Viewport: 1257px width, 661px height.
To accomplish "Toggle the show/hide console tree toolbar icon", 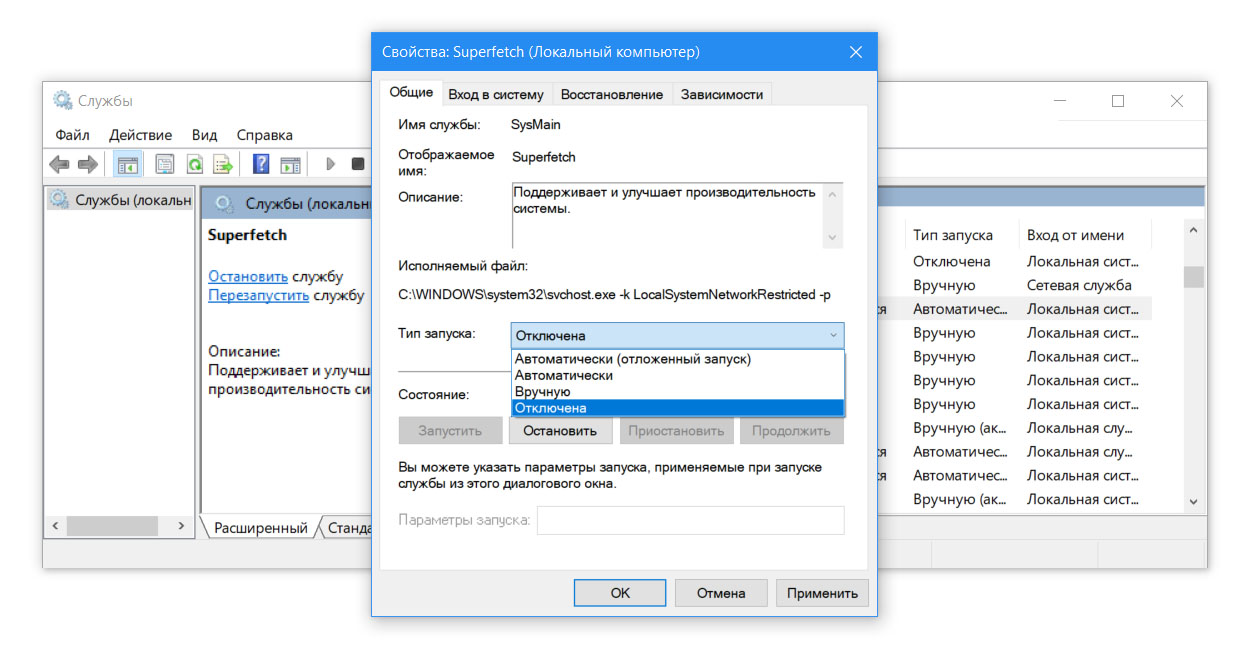I will tap(127, 164).
